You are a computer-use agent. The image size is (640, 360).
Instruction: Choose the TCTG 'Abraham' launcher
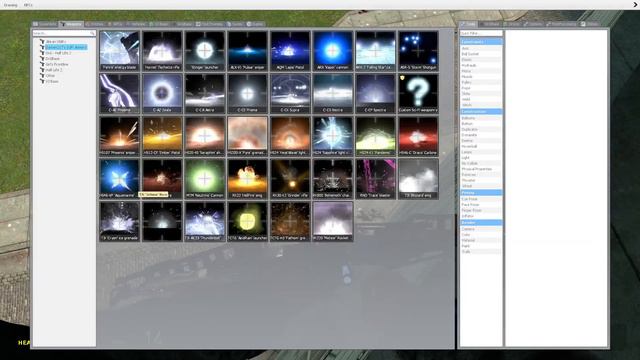(247, 221)
